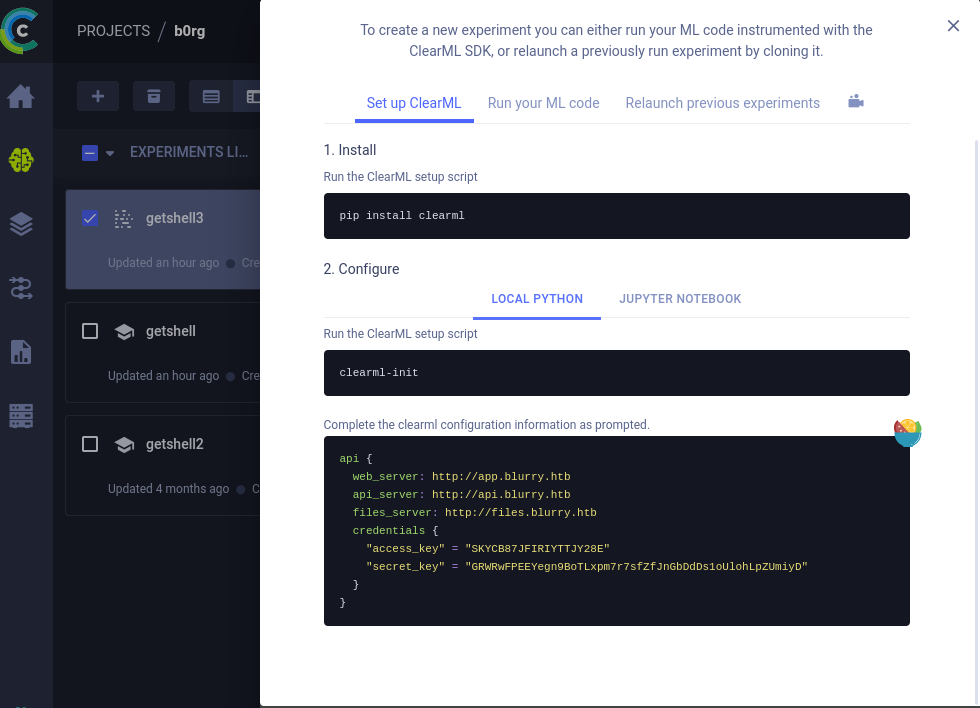Go to PROJECTS breadcrumb link
Screen dimensions: 980x708
tap(113, 31)
